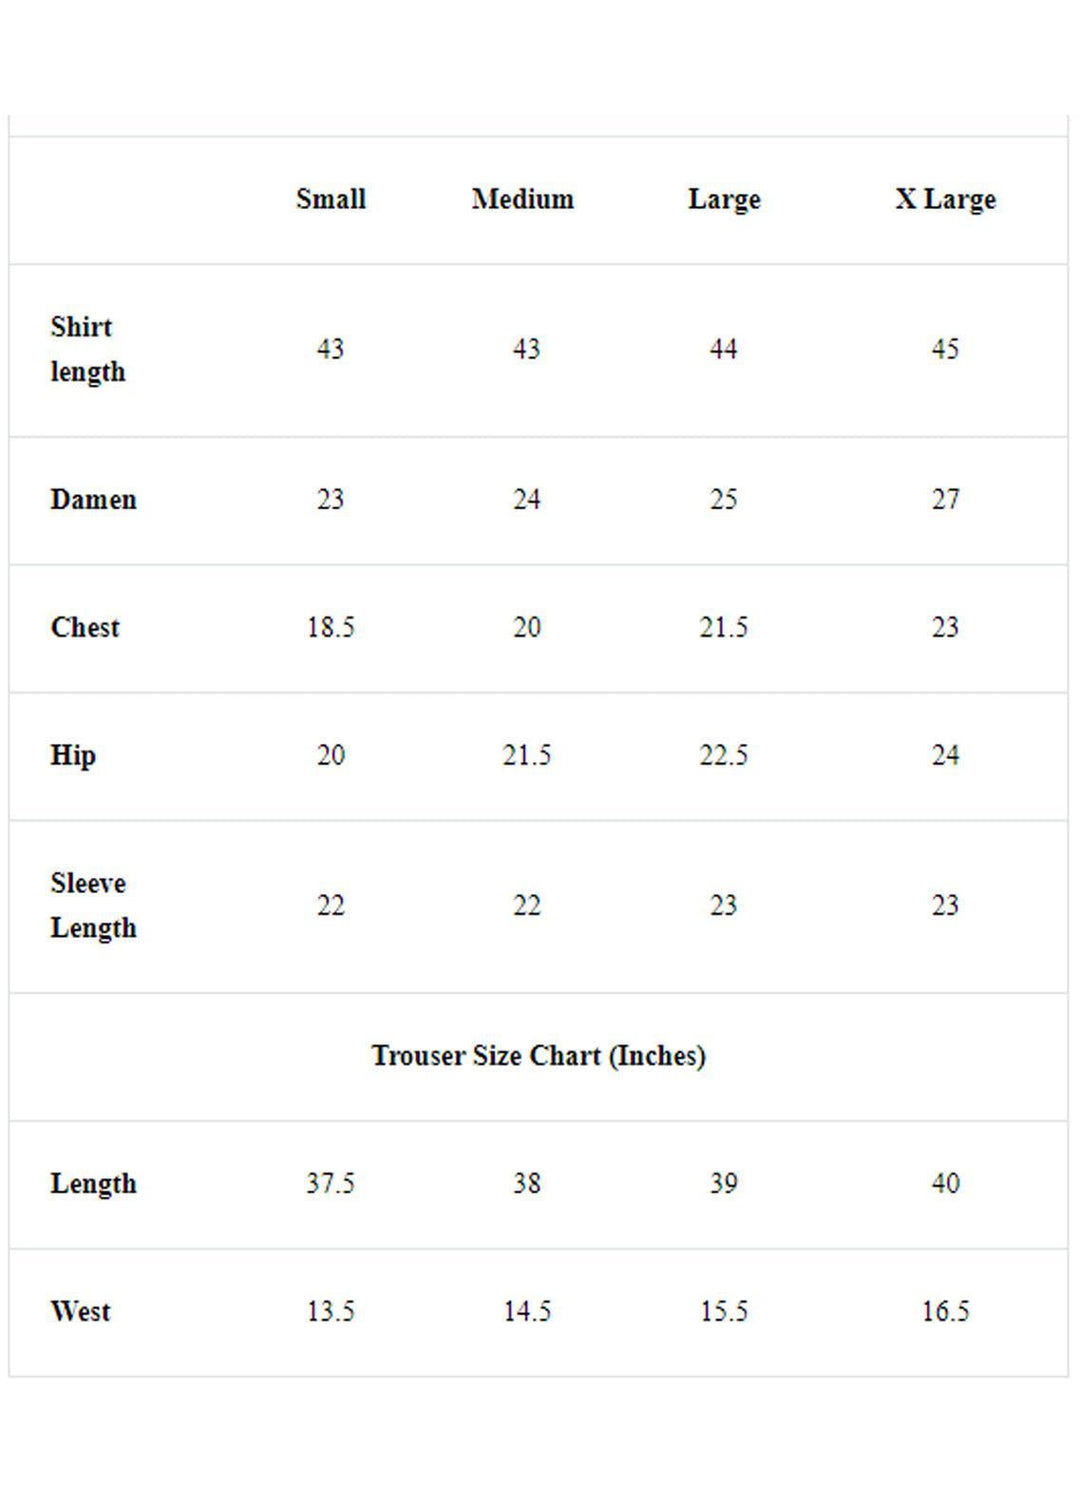The height and width of the screenshot is (1506, 1080).
Task: Select the West row label
Action: pos(80,1311)
